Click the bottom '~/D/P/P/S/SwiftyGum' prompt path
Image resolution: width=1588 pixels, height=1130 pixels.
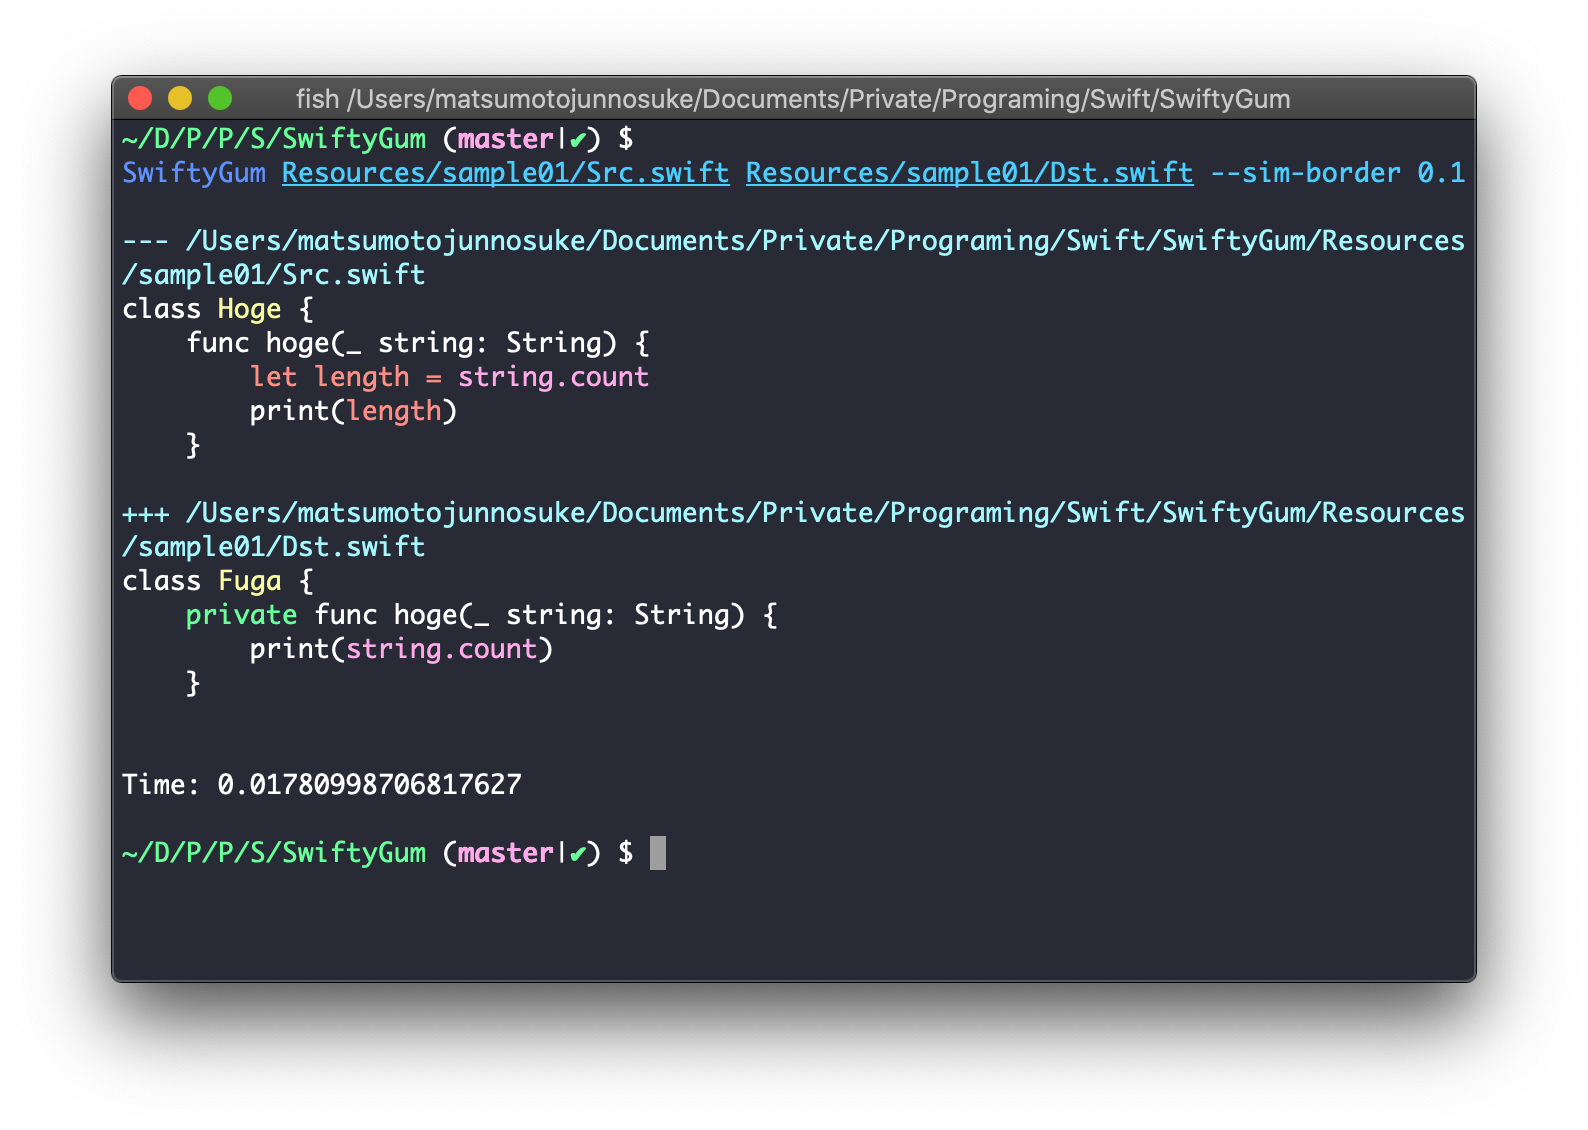[x=274, y=853]
